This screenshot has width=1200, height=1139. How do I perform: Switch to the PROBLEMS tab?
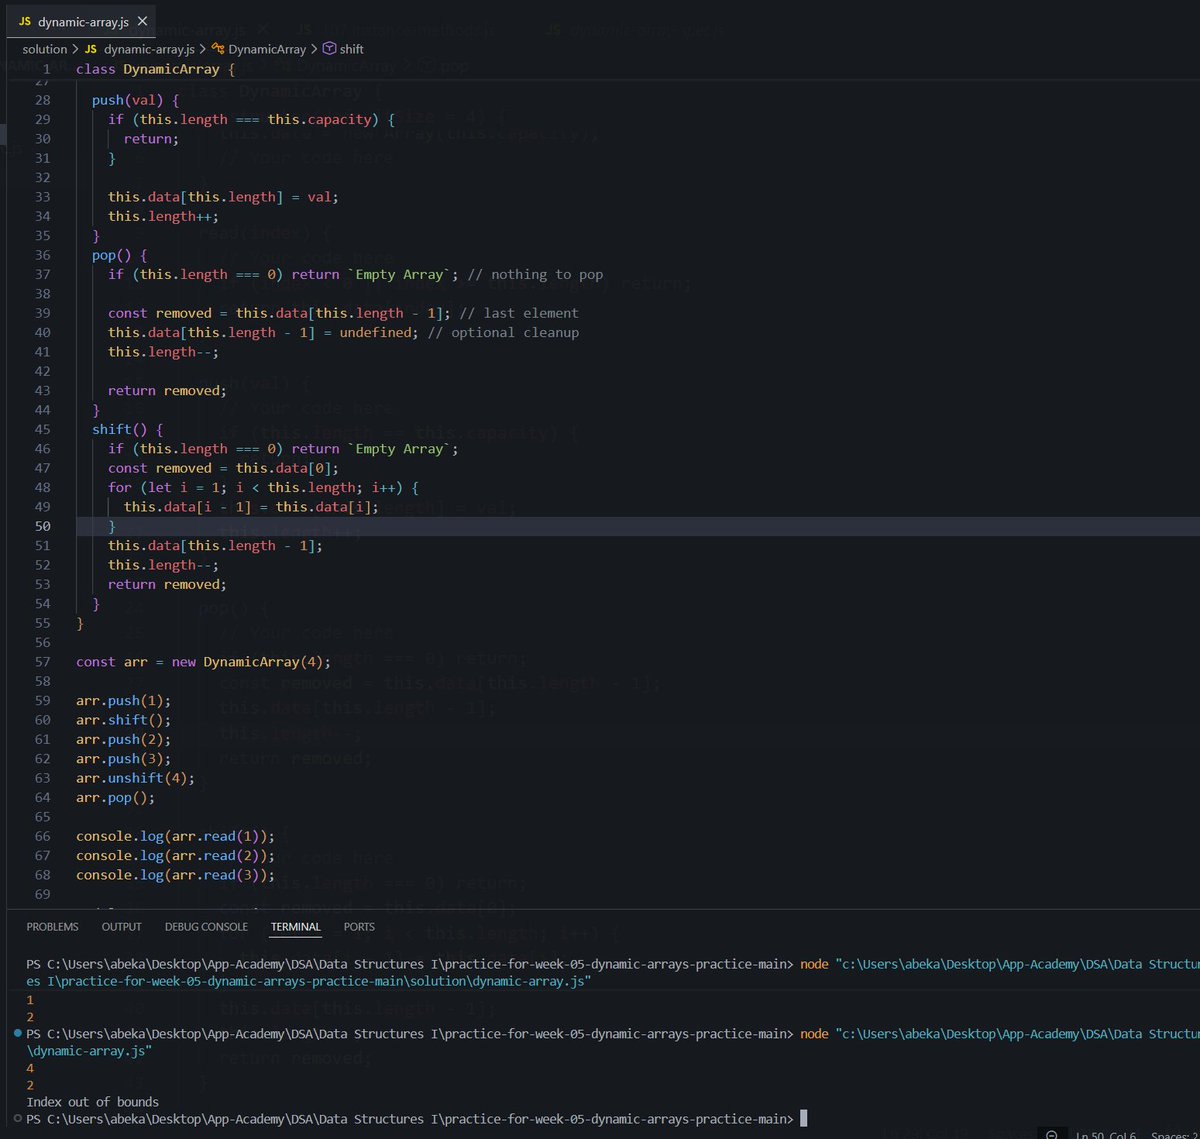52,926
